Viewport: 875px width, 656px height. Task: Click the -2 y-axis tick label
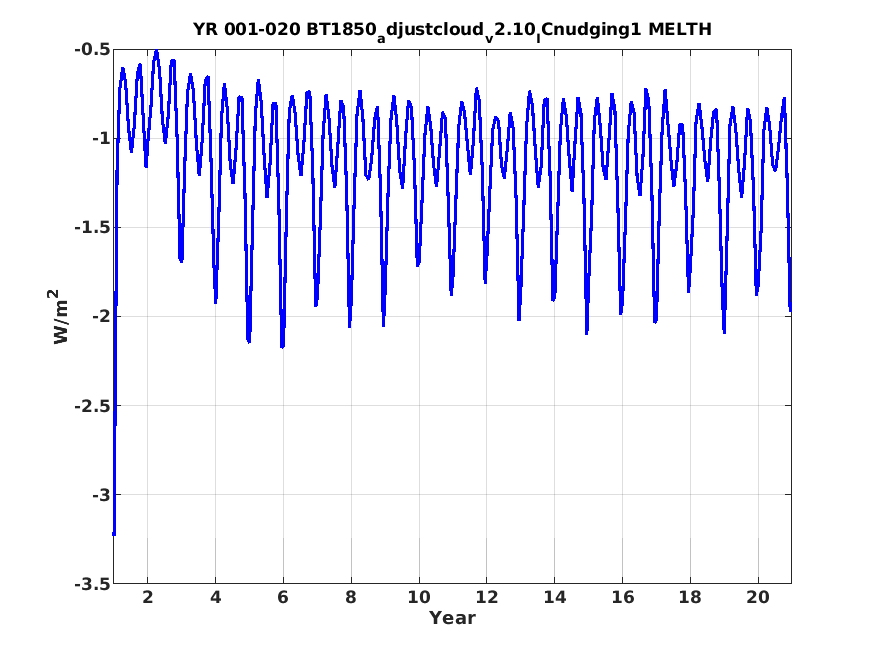point(100,316)
